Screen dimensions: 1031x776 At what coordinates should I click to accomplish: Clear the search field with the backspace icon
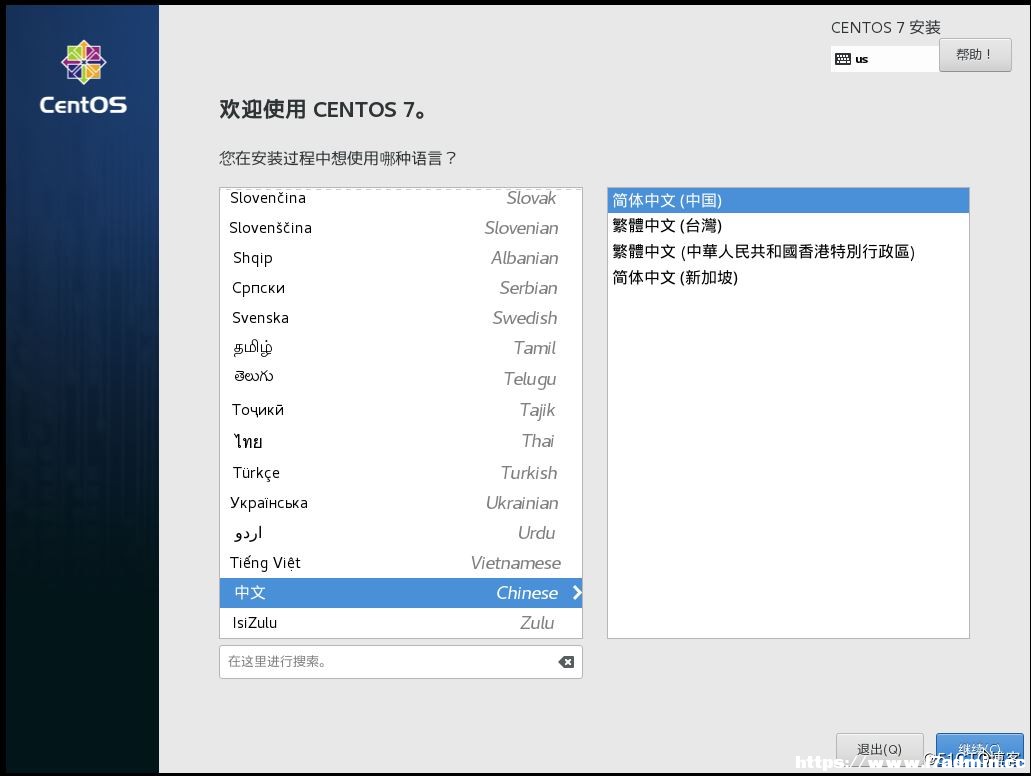[x=566, y=662]
